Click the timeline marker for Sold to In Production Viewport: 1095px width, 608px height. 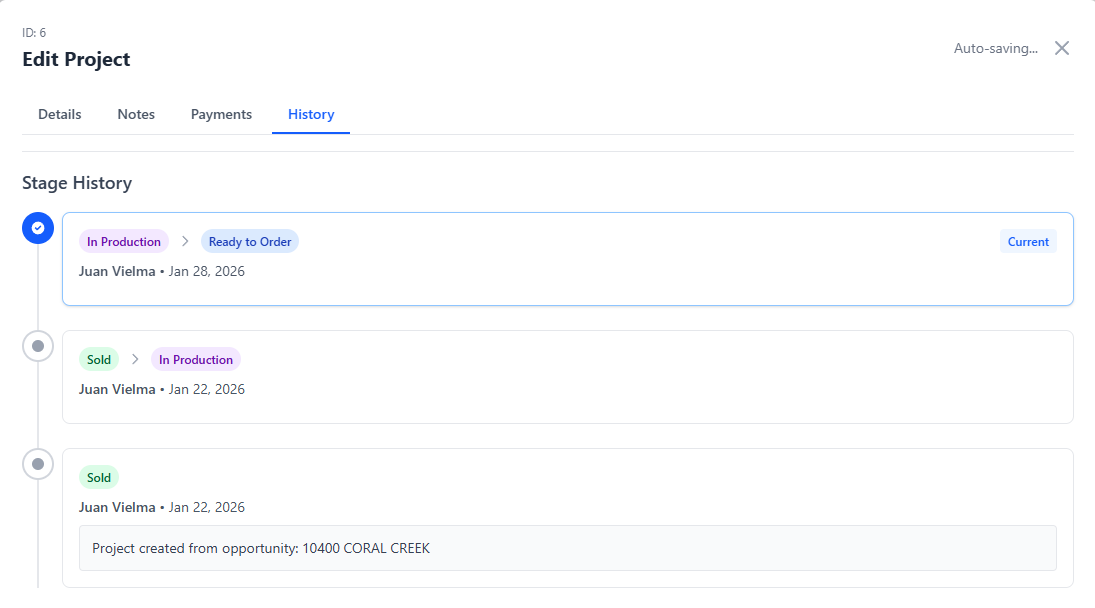click(x=38, y=346)
